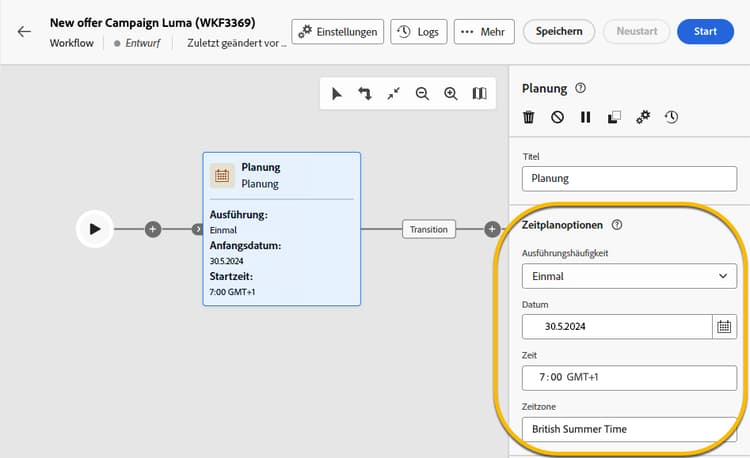Select the Transition label on canvas
Screen dimensions: 750x458
429,229
